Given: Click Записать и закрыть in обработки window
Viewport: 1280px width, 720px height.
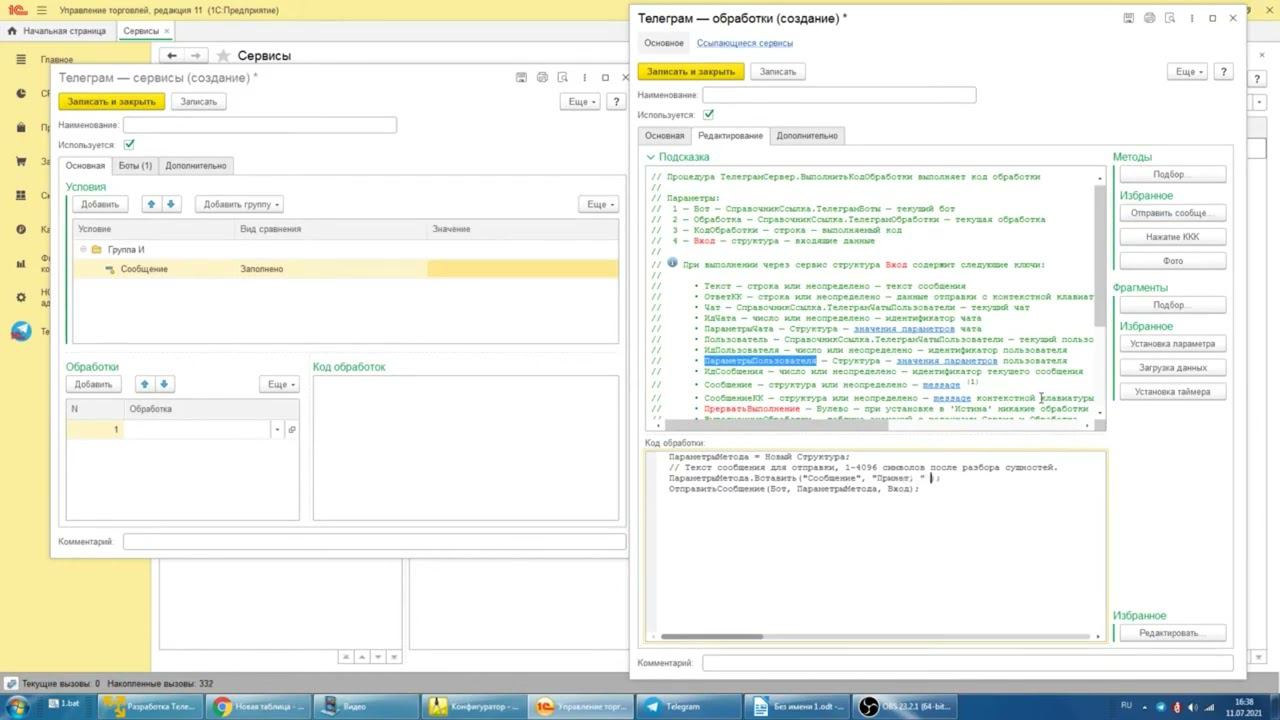Looking at the screenshot, I should (690, 72).
